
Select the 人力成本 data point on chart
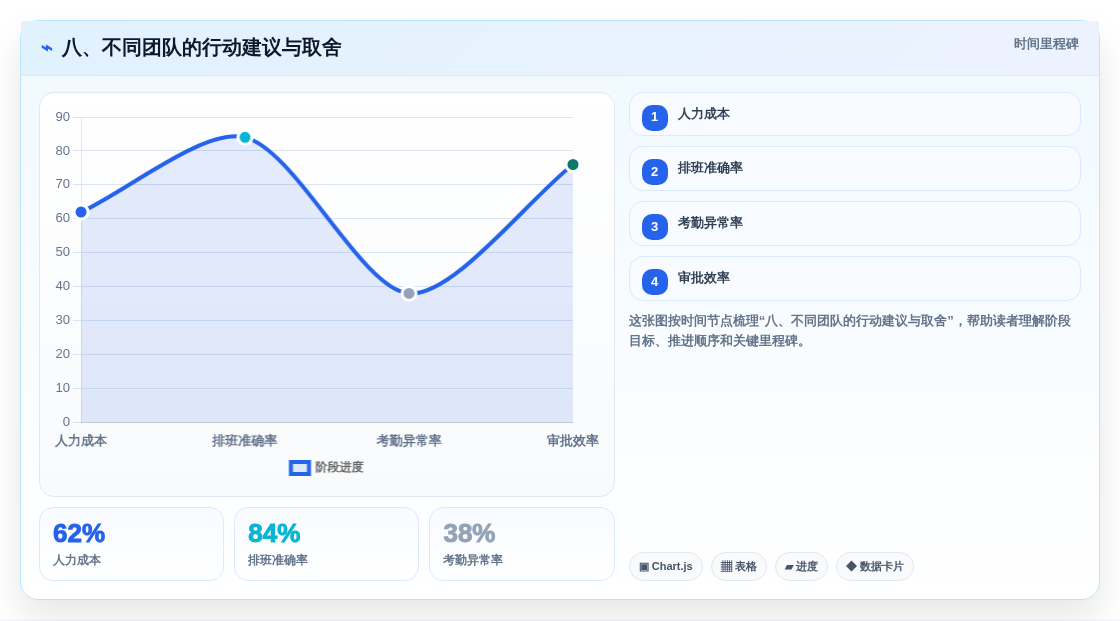click(x=81, y=212)
